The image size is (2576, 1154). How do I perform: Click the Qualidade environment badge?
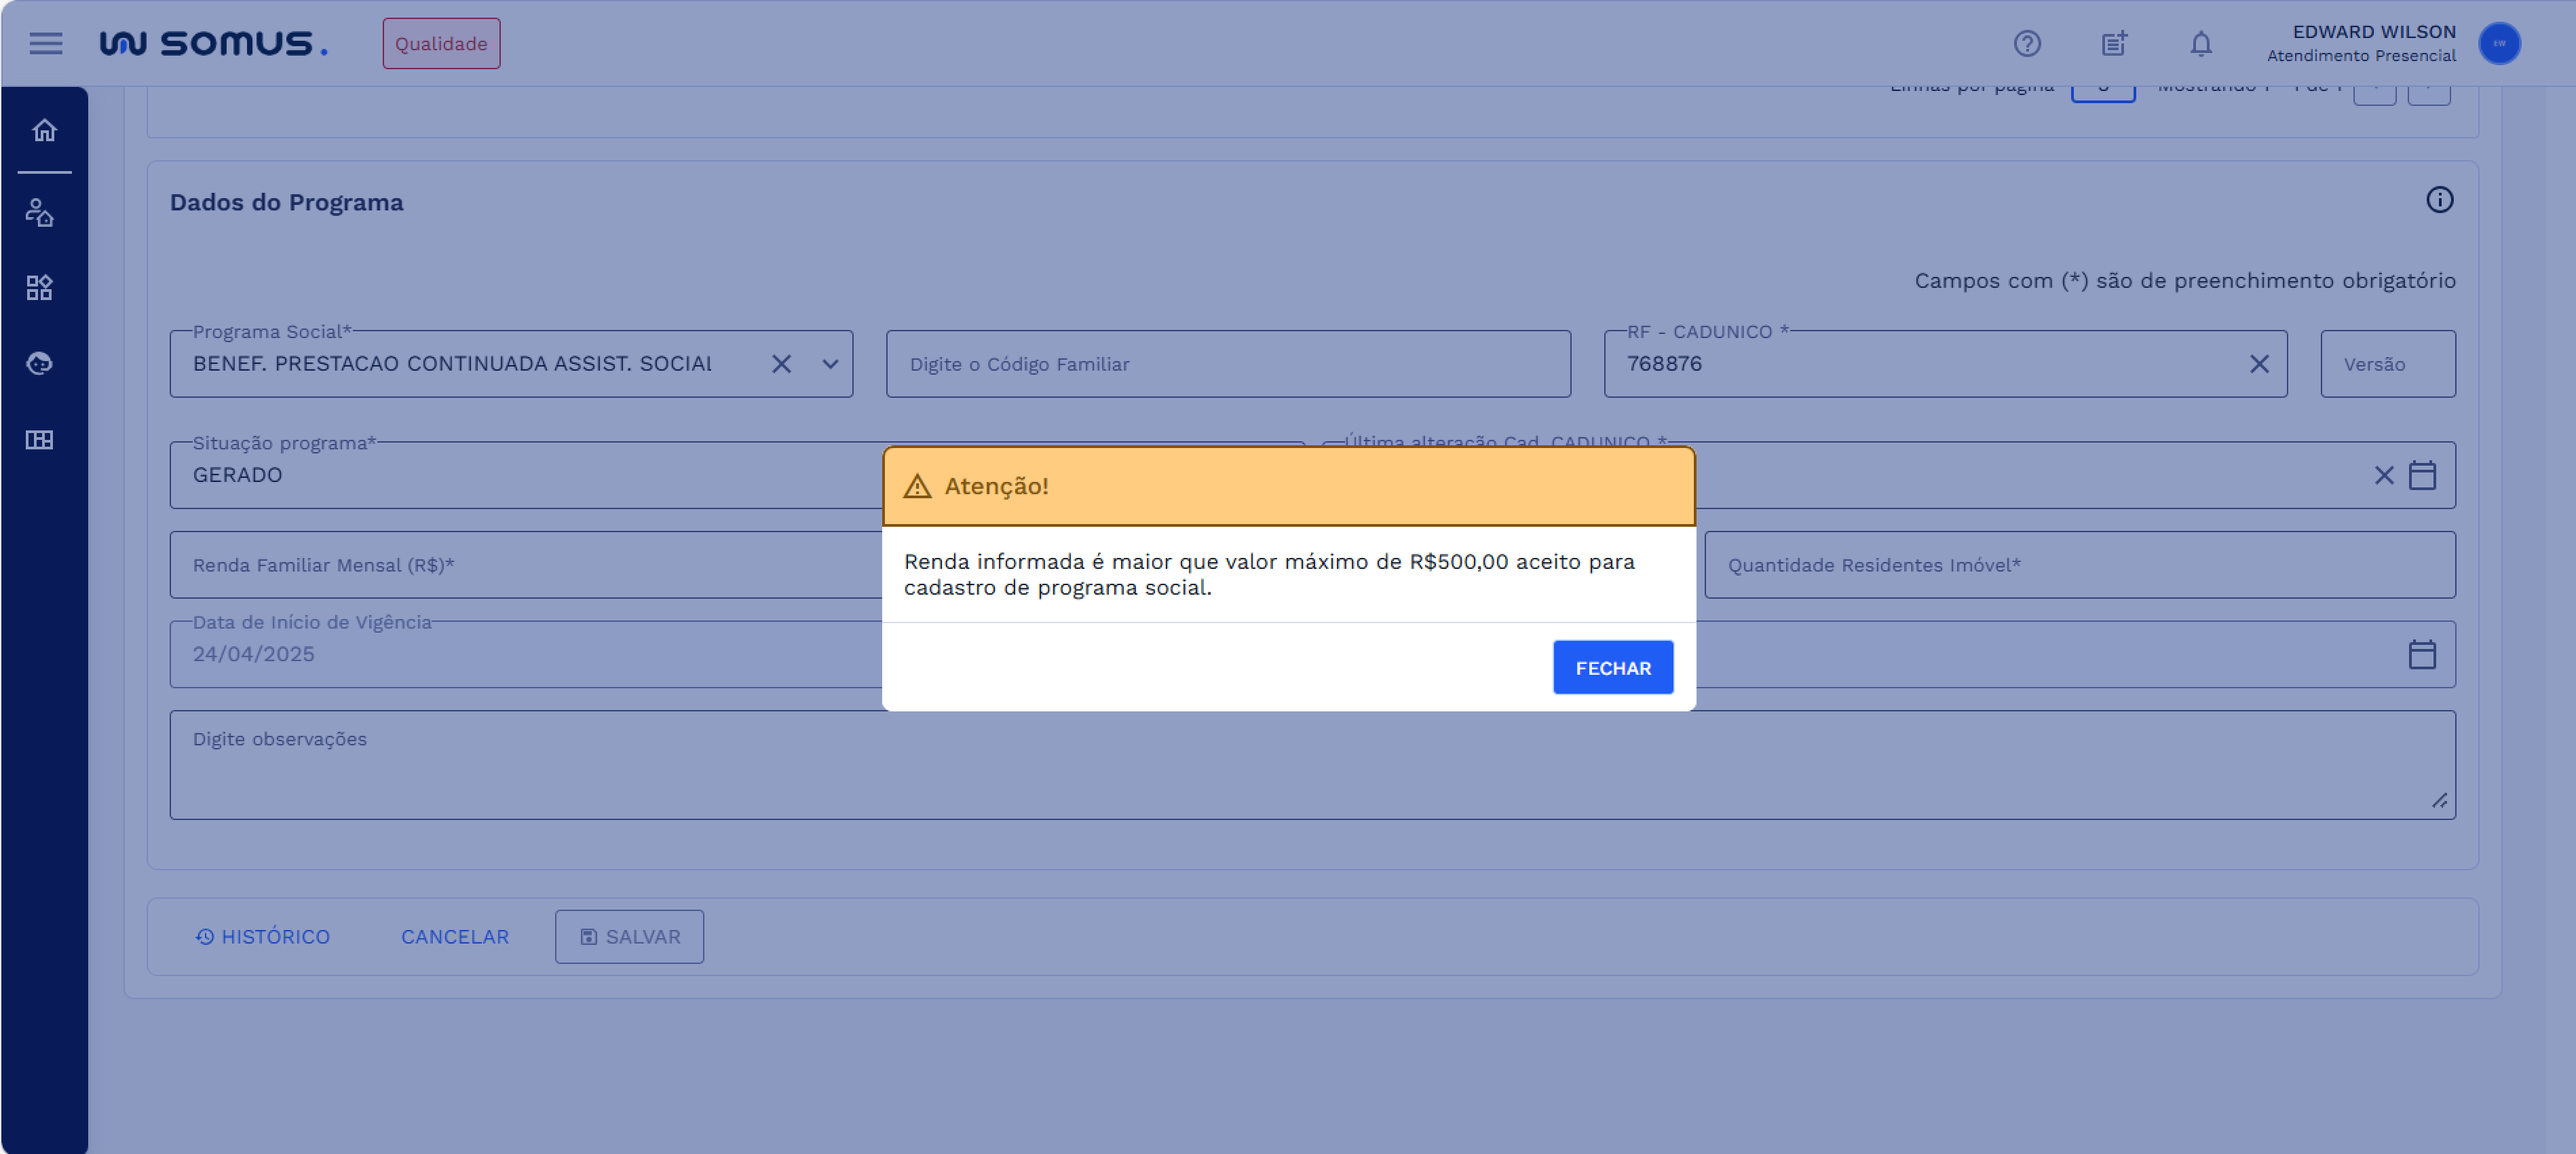point(441,43)
